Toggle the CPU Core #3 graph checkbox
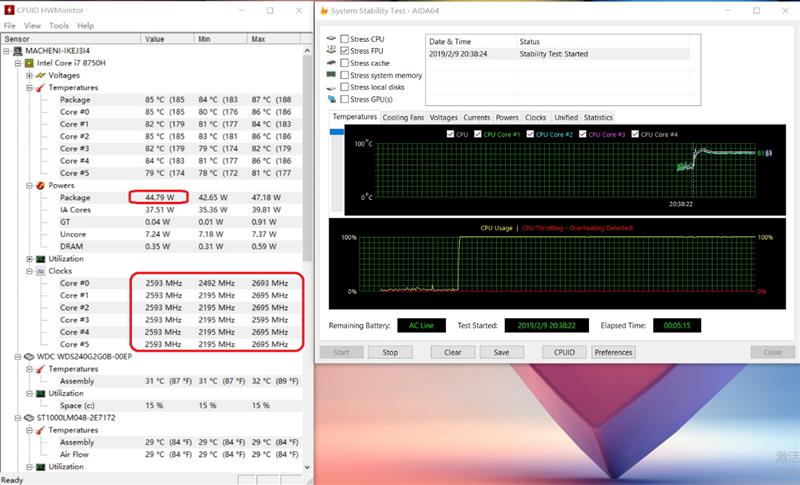Image resolution: width=800 pixels, height=485 pixels. coord(583,134)
